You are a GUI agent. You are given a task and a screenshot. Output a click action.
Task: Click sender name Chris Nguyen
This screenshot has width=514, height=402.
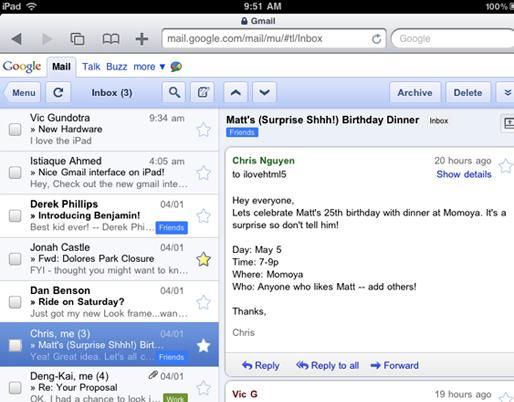263,161
